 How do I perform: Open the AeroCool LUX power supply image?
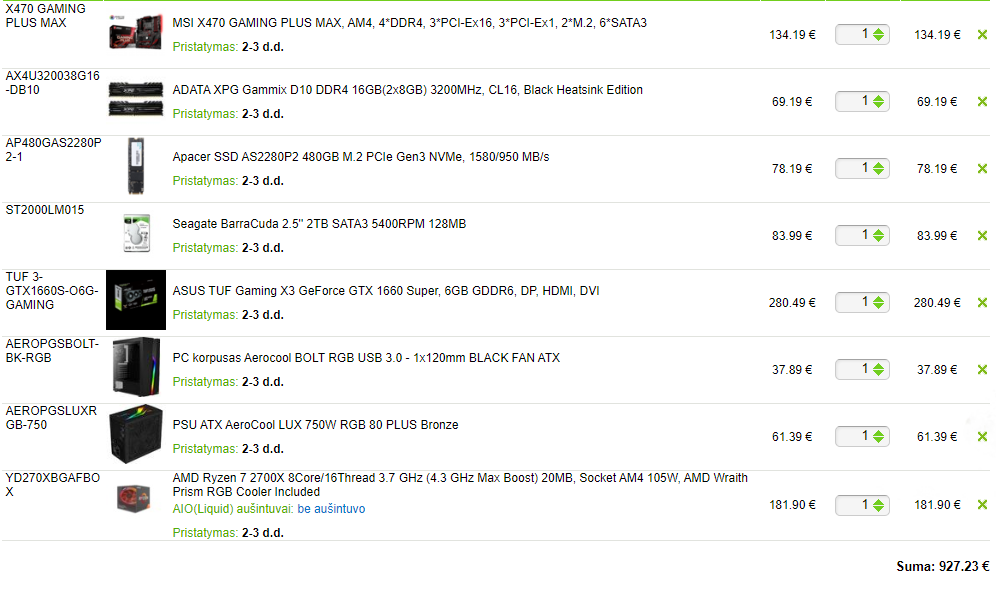pos(136,434)
